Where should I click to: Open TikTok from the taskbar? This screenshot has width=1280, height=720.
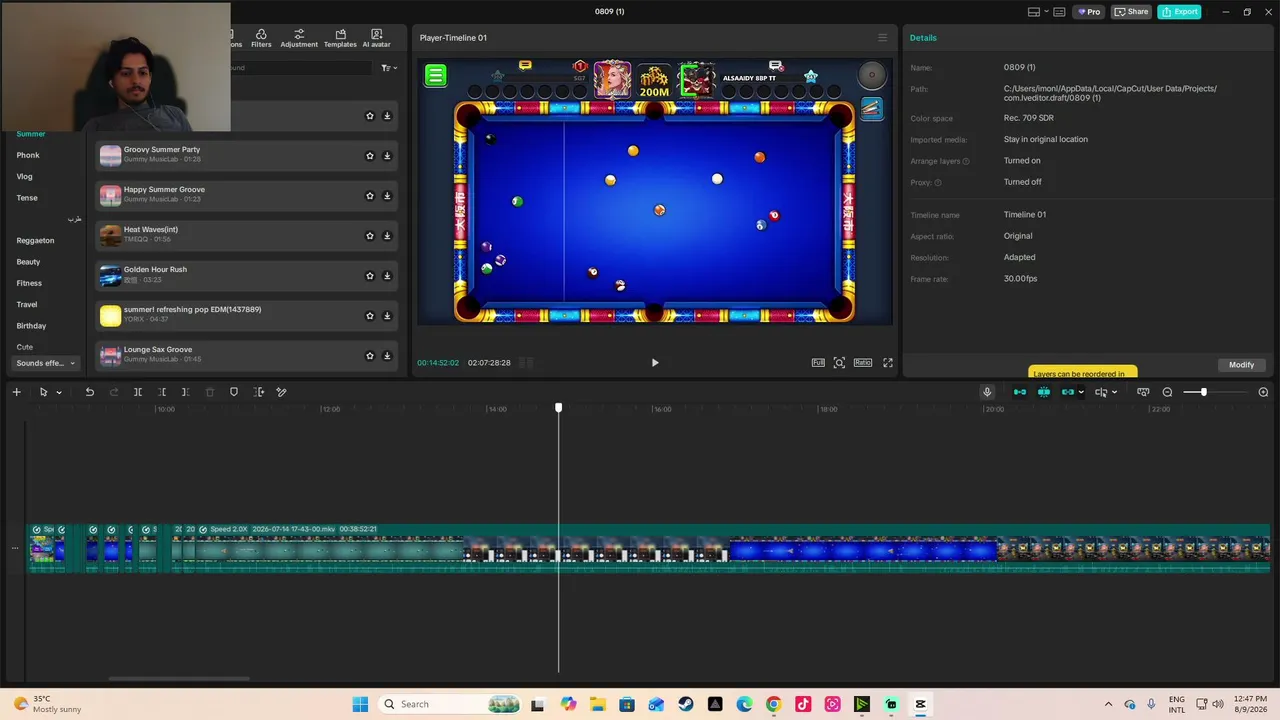(x=803, y=704)
